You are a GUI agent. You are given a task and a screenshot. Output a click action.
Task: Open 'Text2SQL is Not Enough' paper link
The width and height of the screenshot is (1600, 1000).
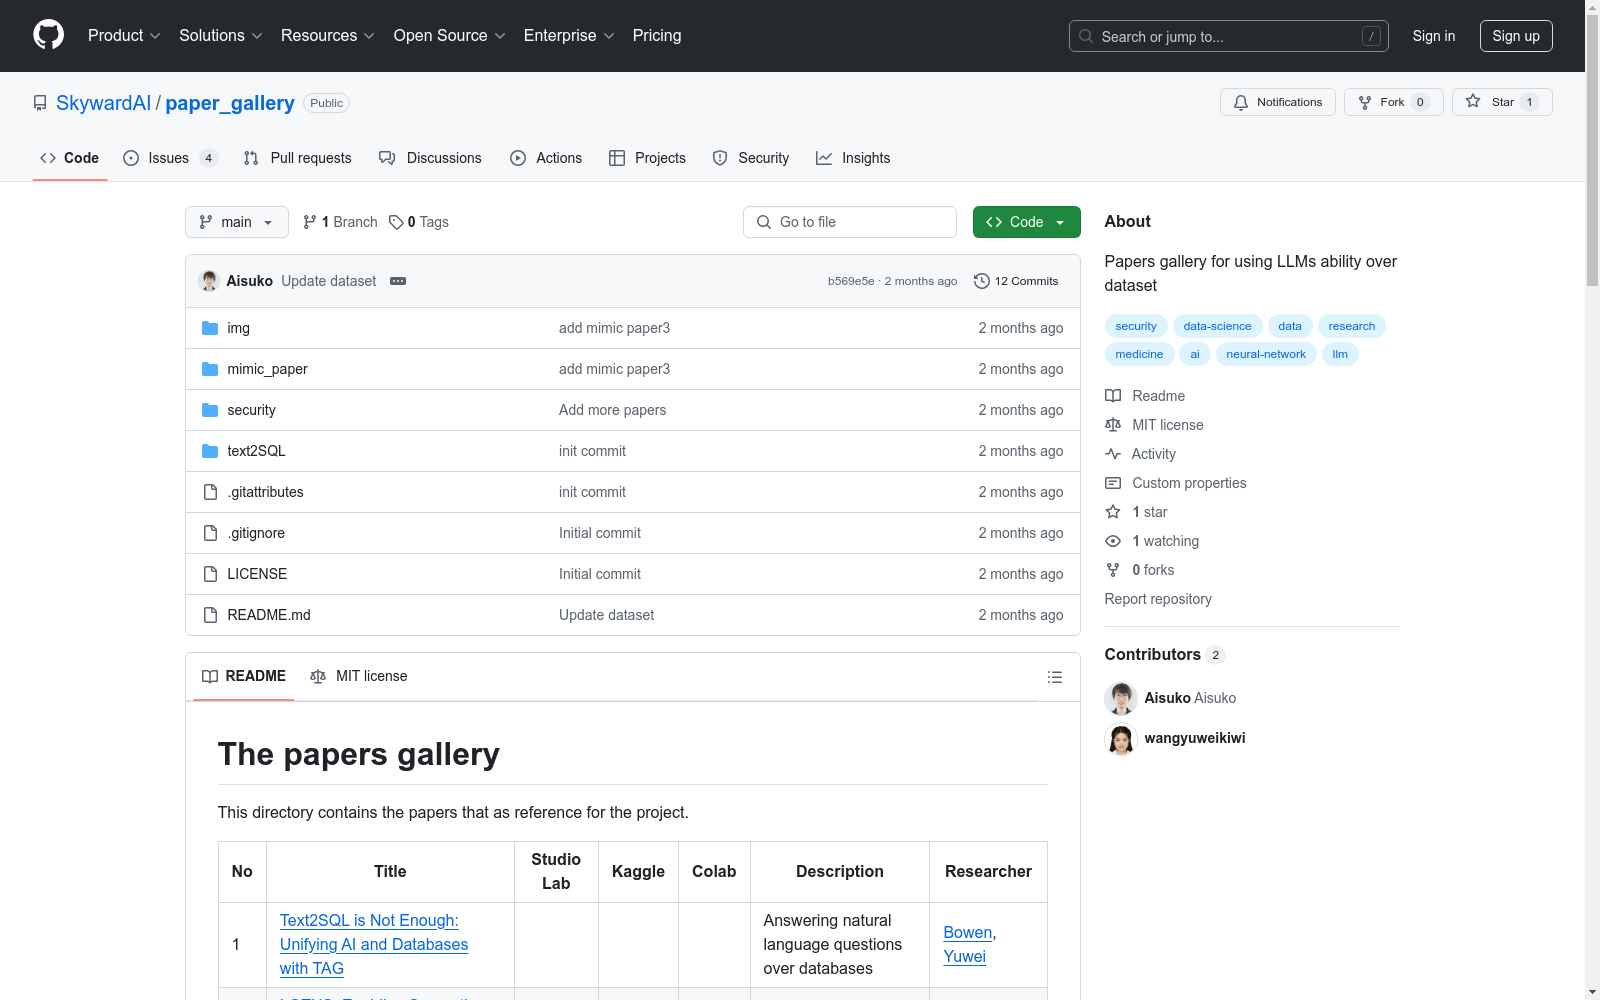(374, 944)
